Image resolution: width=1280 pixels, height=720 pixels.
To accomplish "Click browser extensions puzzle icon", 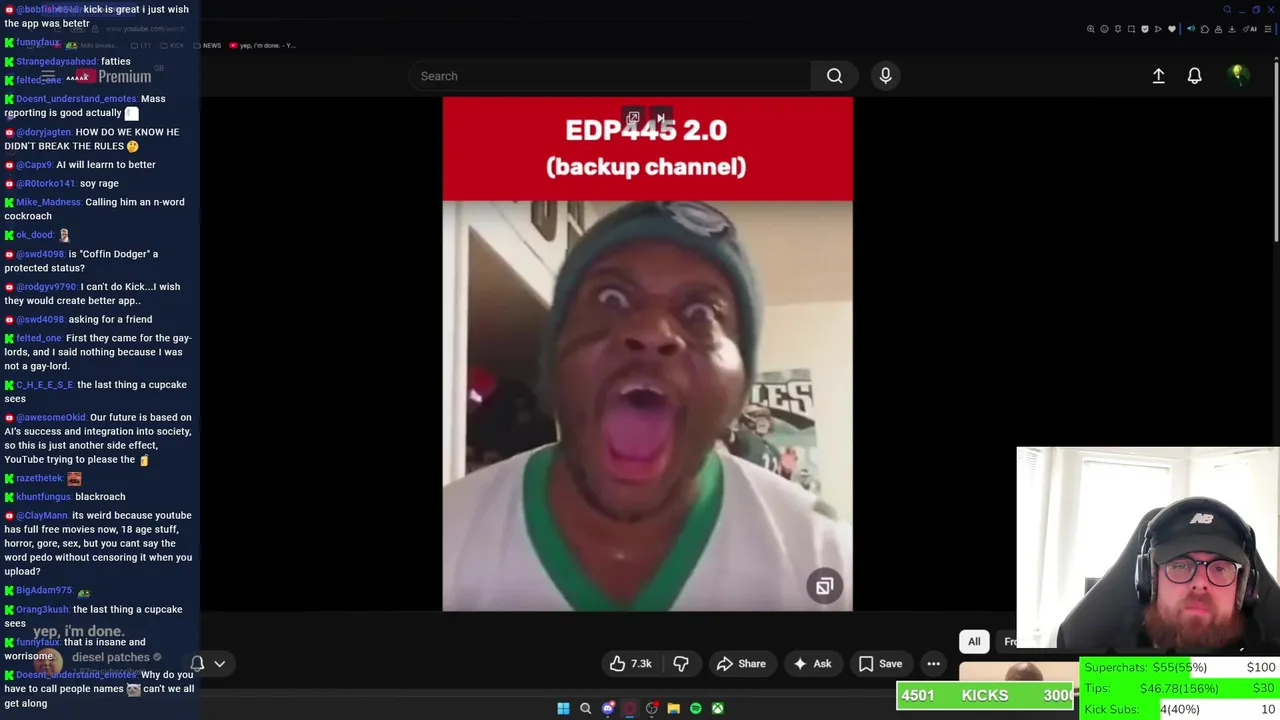I will pos(1205,29).
